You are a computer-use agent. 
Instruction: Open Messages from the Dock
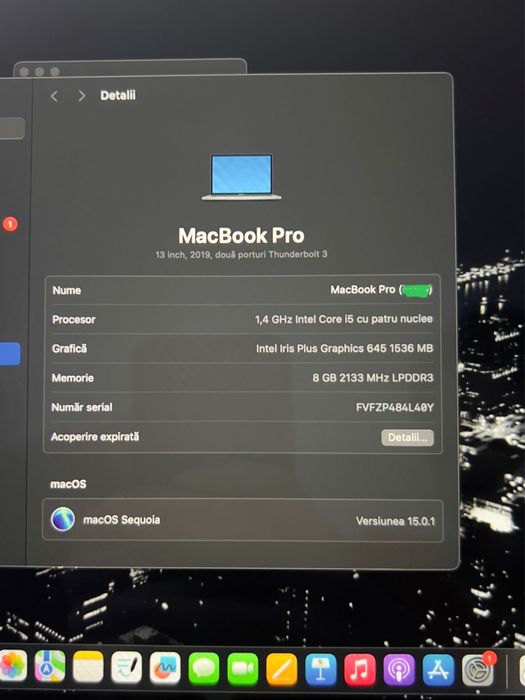(x=204, y=668)
